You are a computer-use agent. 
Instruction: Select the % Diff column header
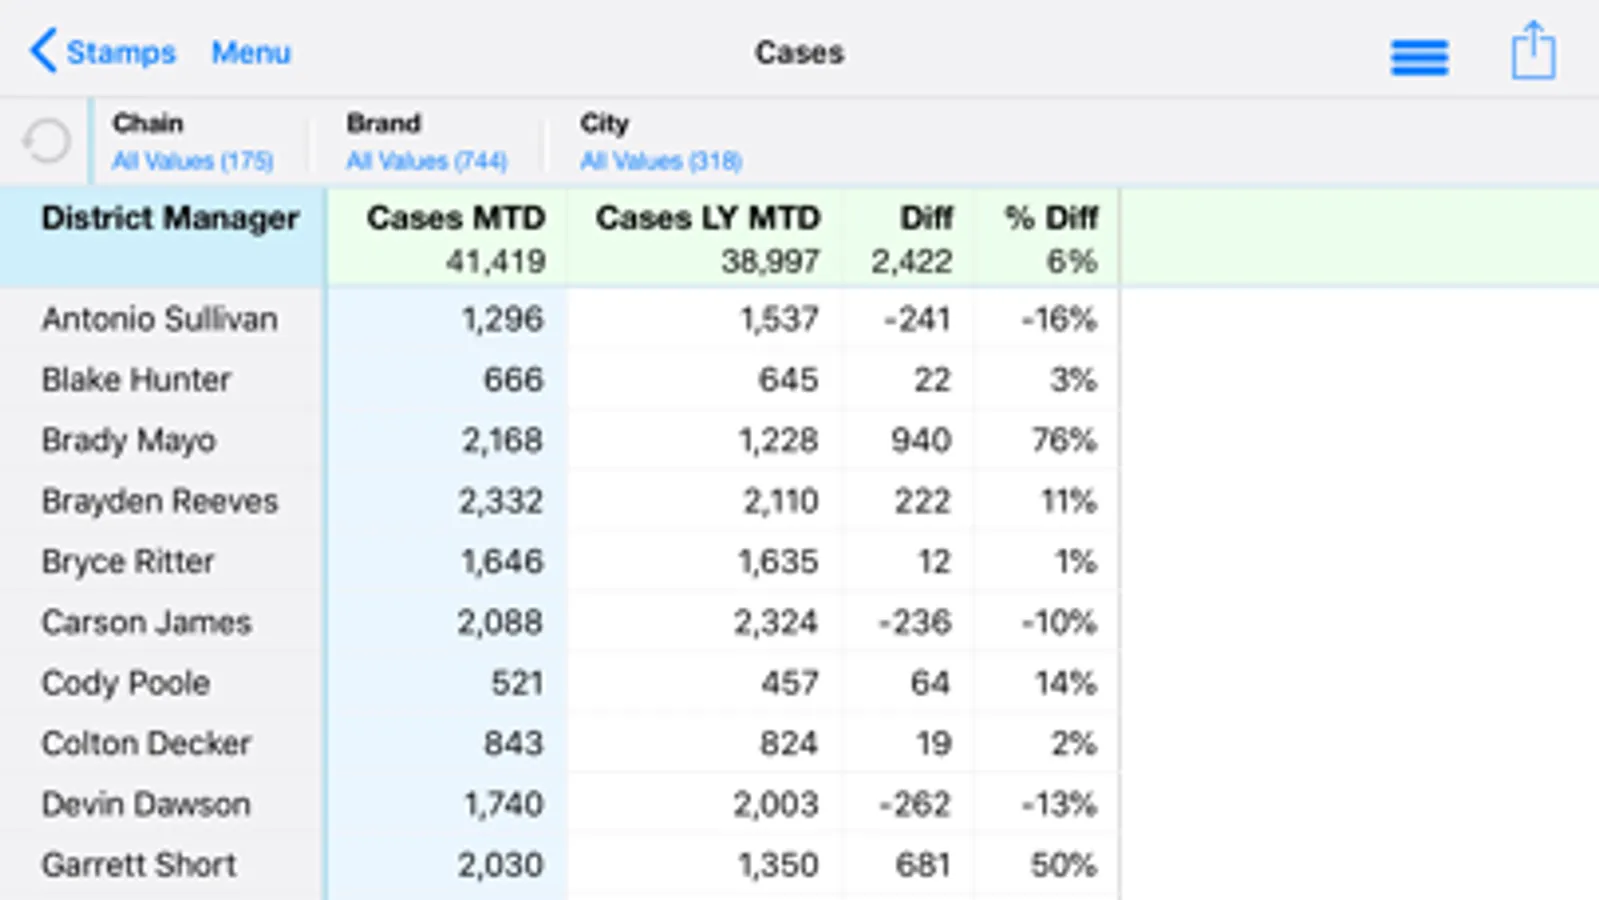tap(1051, 218)
